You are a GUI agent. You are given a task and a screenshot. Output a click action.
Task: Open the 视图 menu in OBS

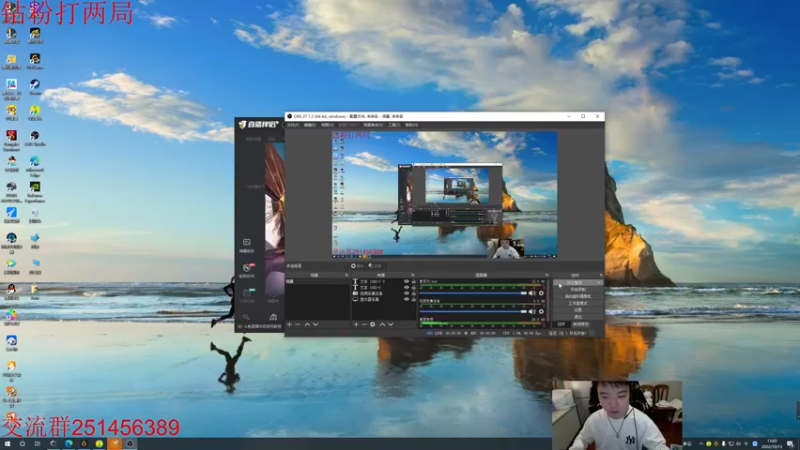click(327, 125)
